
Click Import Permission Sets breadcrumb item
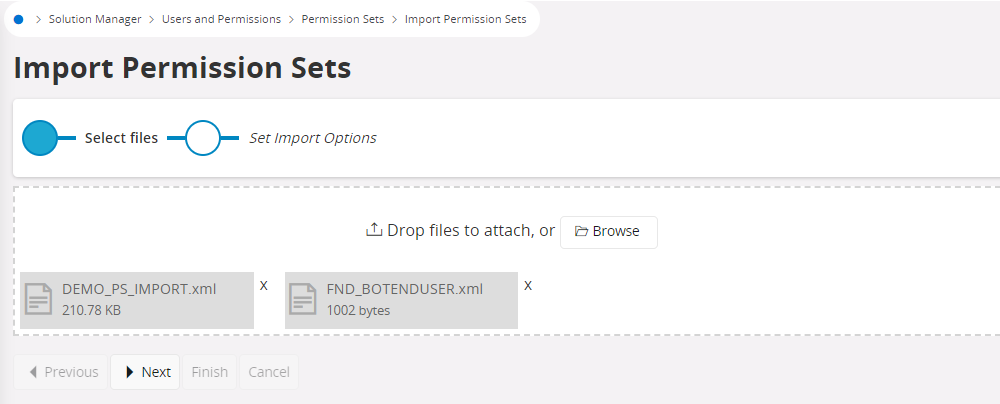click(x=465, y=19)
